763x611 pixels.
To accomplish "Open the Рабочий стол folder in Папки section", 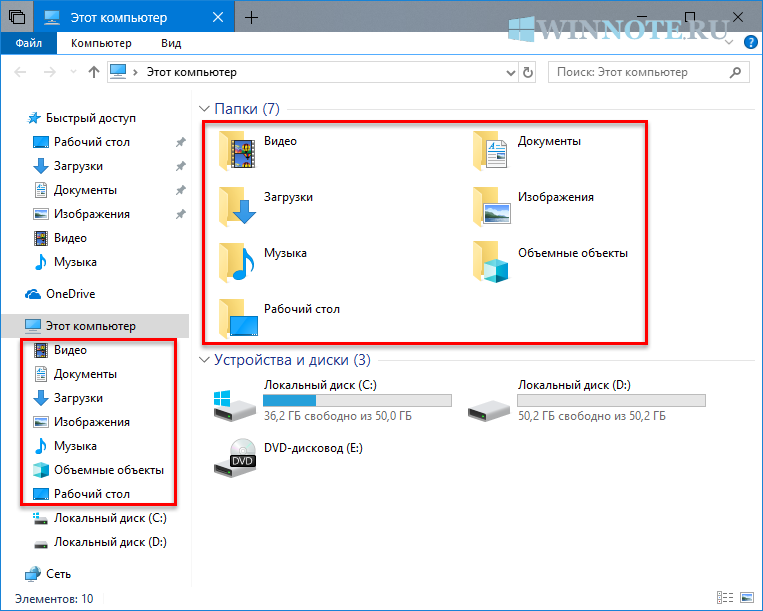I will tap(279, 318).
